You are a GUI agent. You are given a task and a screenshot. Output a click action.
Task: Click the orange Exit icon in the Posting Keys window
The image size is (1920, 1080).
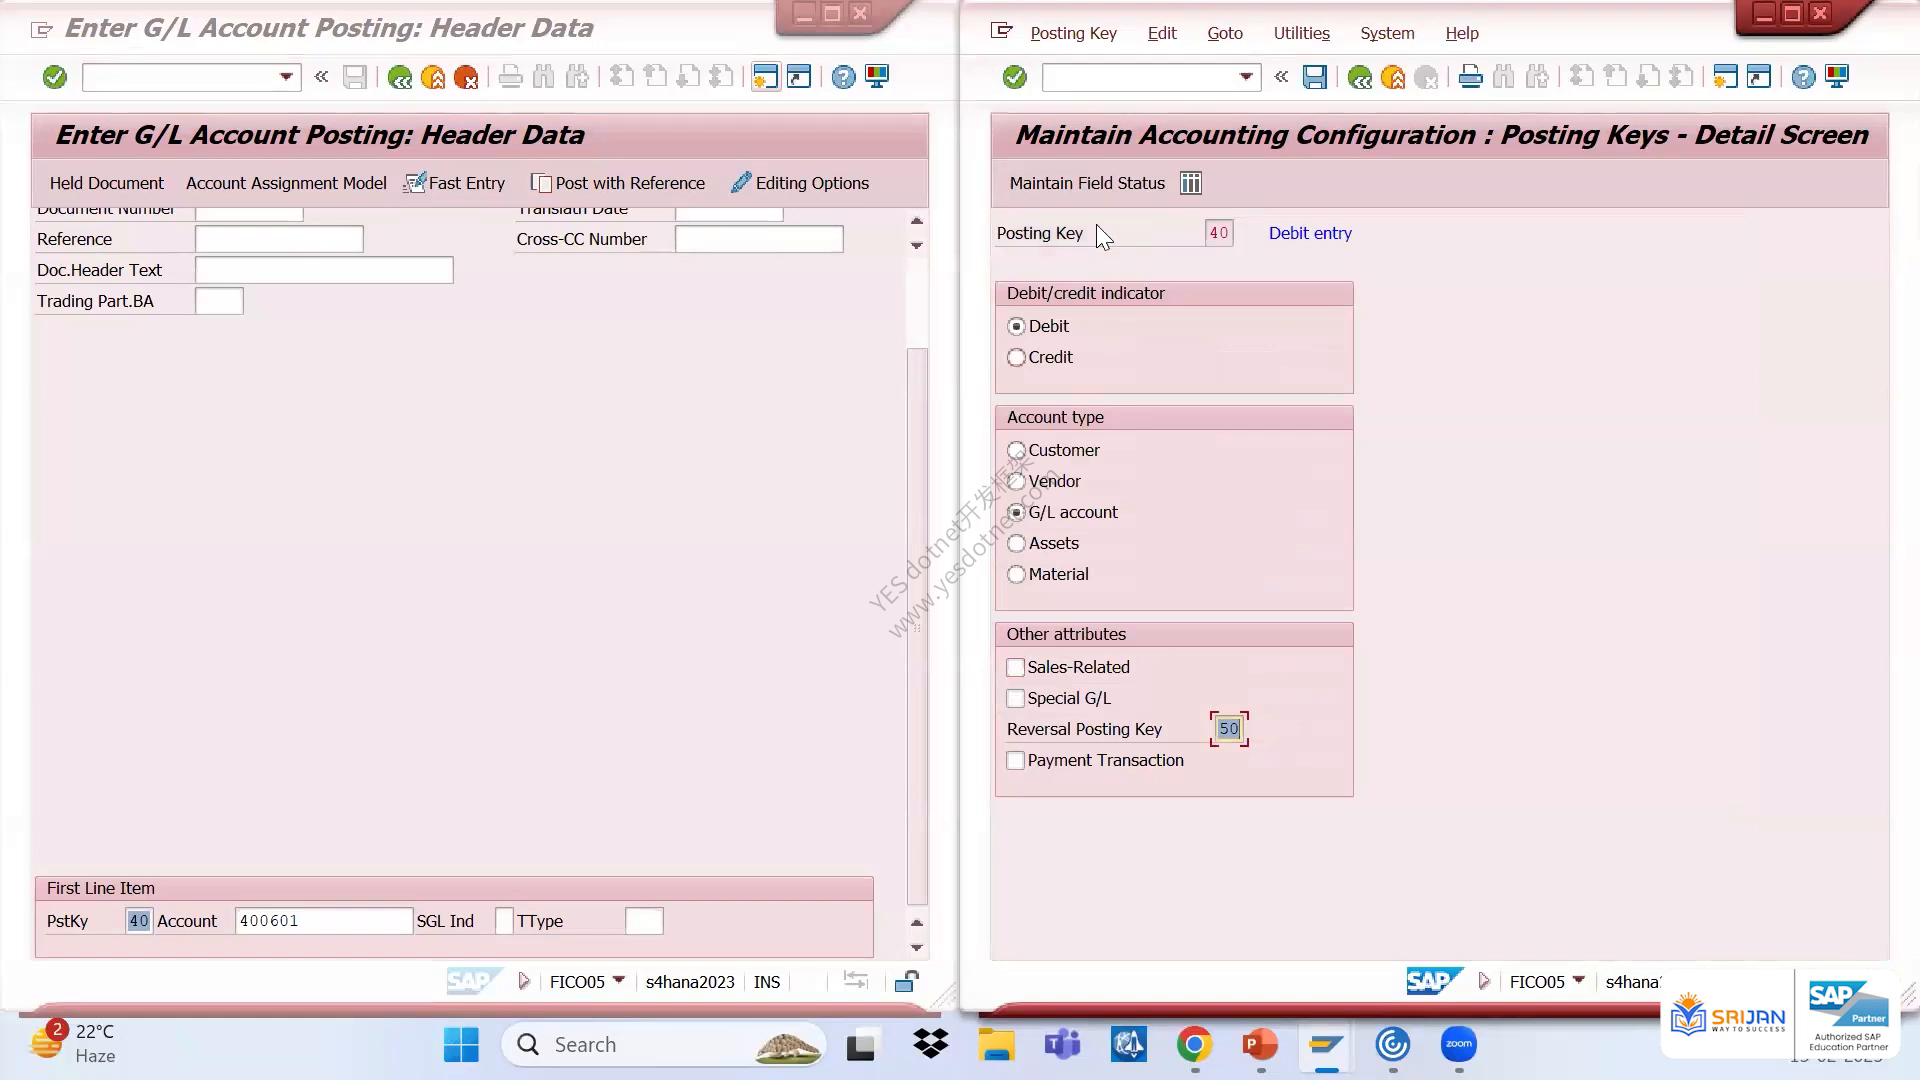pos(1393,77)
